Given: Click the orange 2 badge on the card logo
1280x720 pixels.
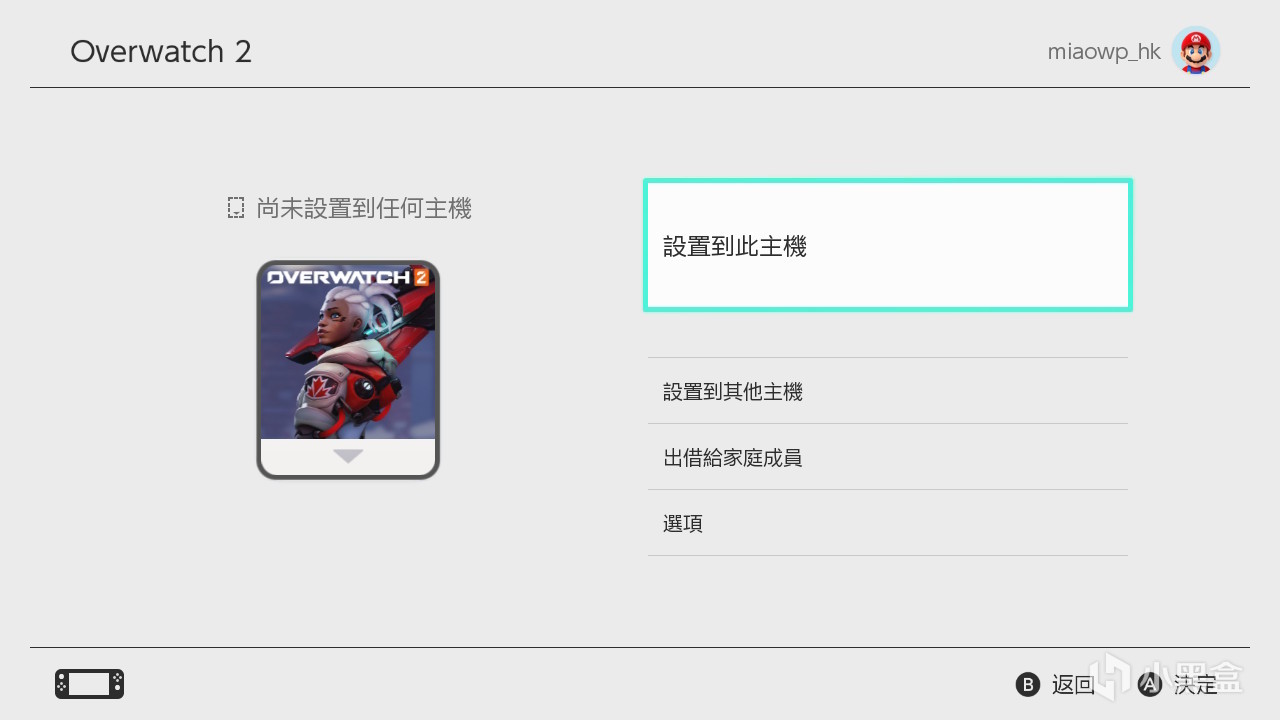Looking at the screenshot, I should click(421, 277).
